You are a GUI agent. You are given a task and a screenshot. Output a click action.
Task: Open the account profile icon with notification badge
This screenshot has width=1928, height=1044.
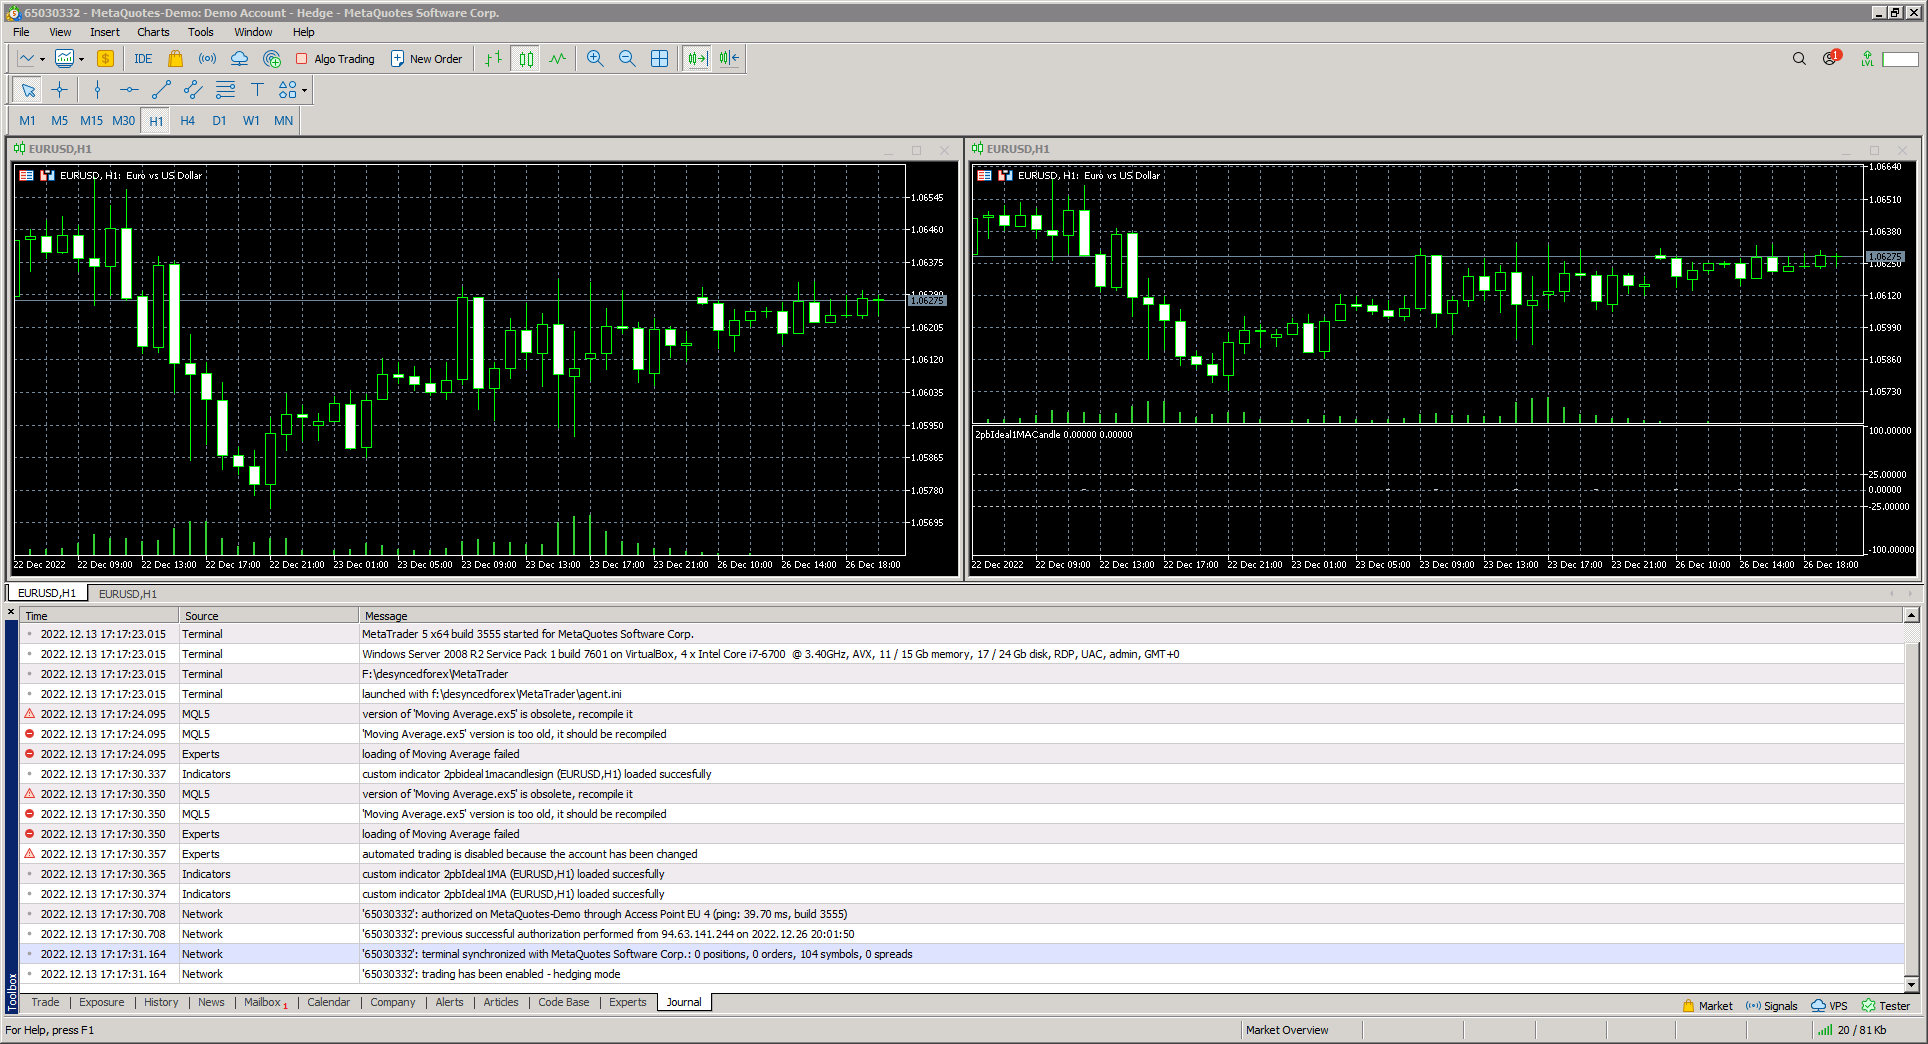click(1831, 58)
